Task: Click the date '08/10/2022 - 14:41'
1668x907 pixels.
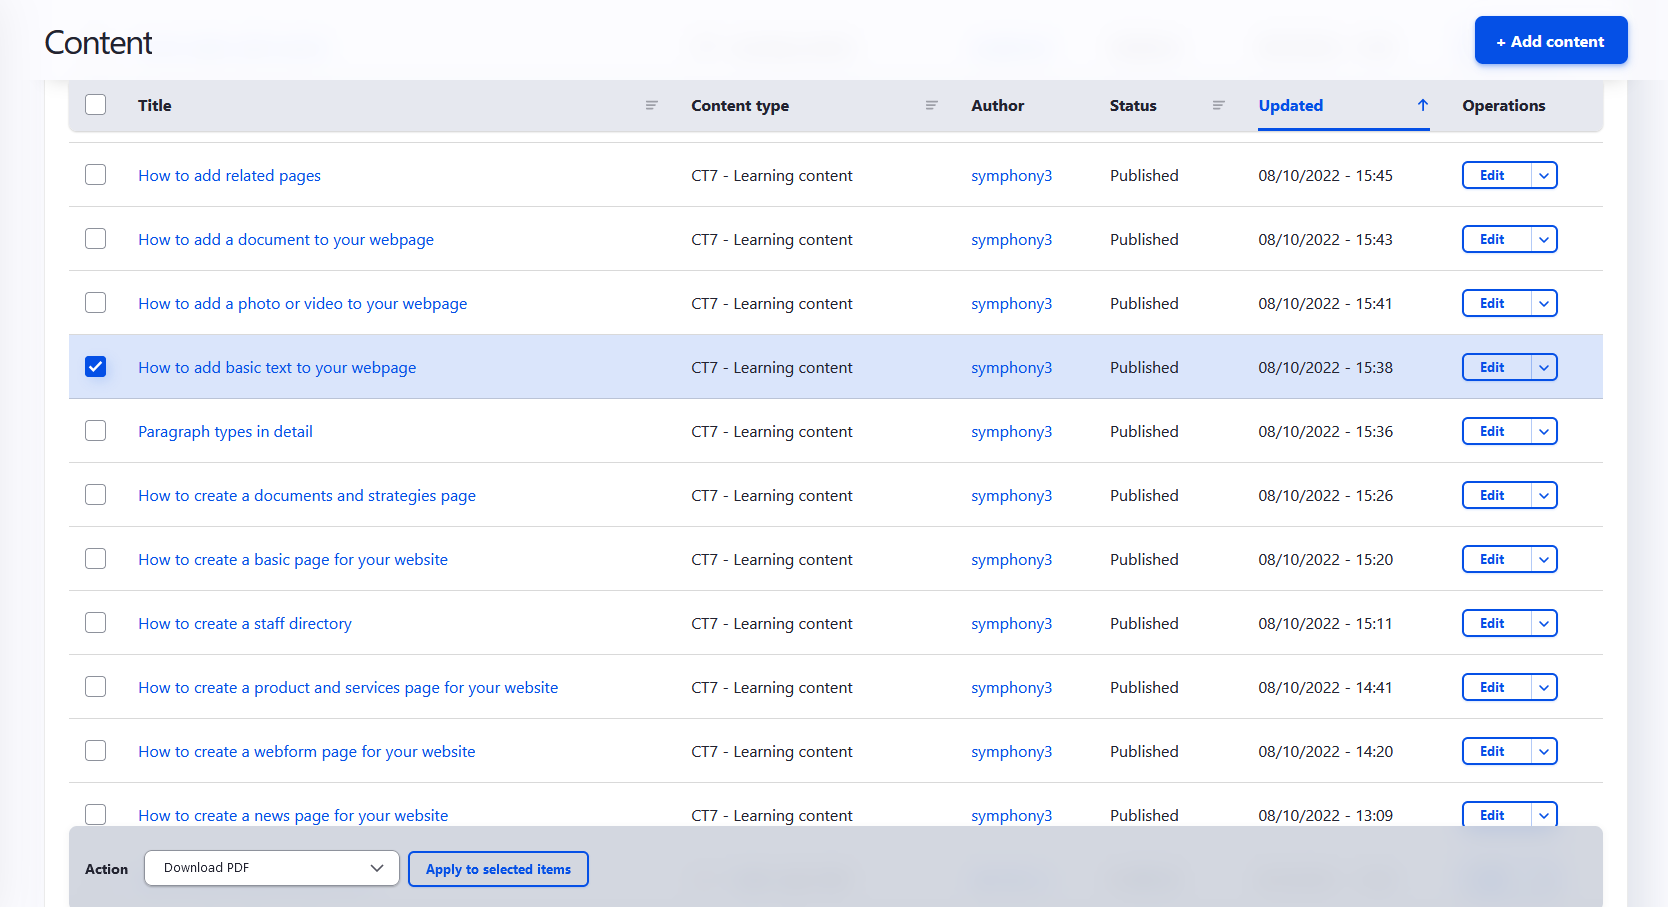Action: (x=1325, y=687)
